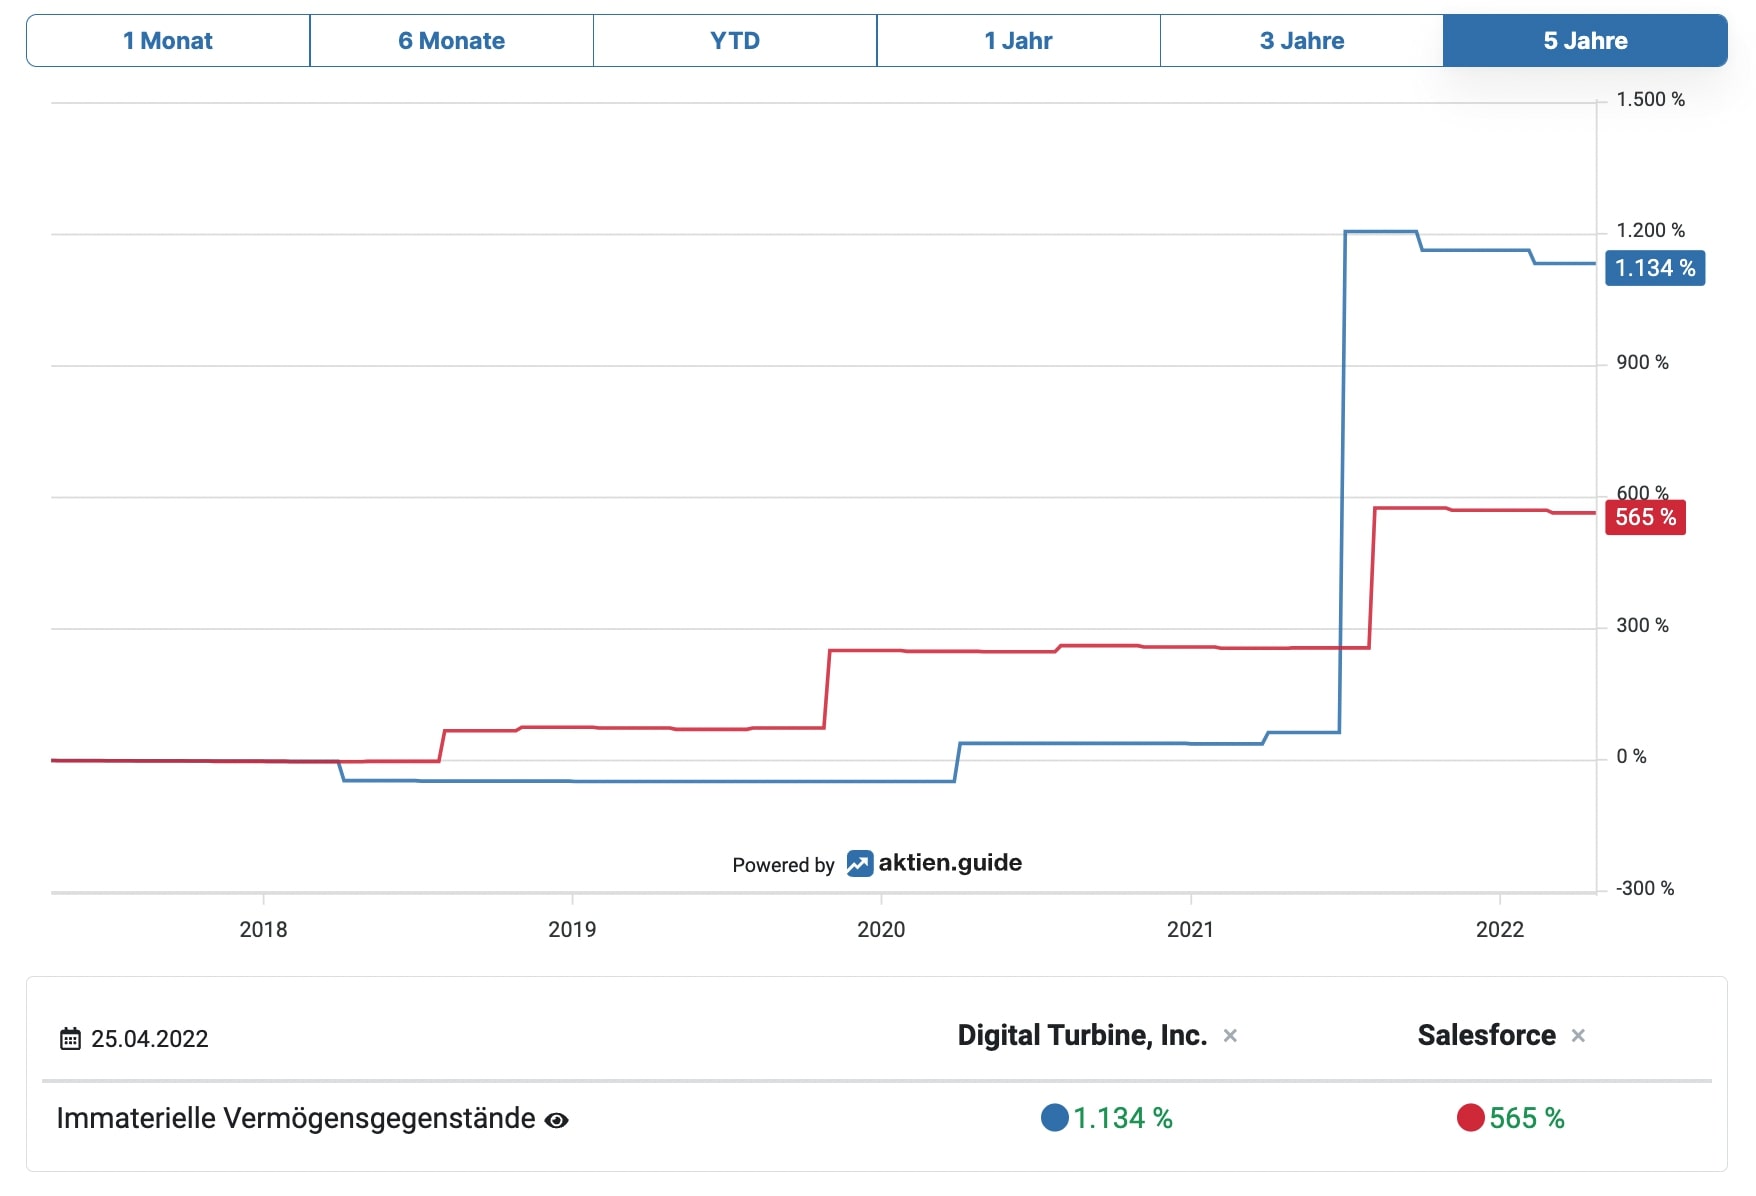Click the Immaterielle Vermögensgegenstände row label
The height and width of the screenshot is (1196, 1756).
pos(296,1118)
